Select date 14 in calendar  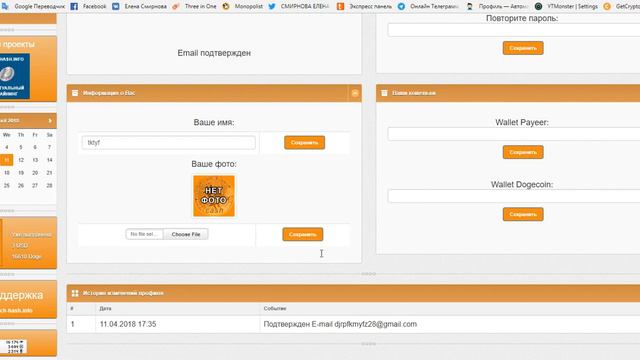coord(49,160)
